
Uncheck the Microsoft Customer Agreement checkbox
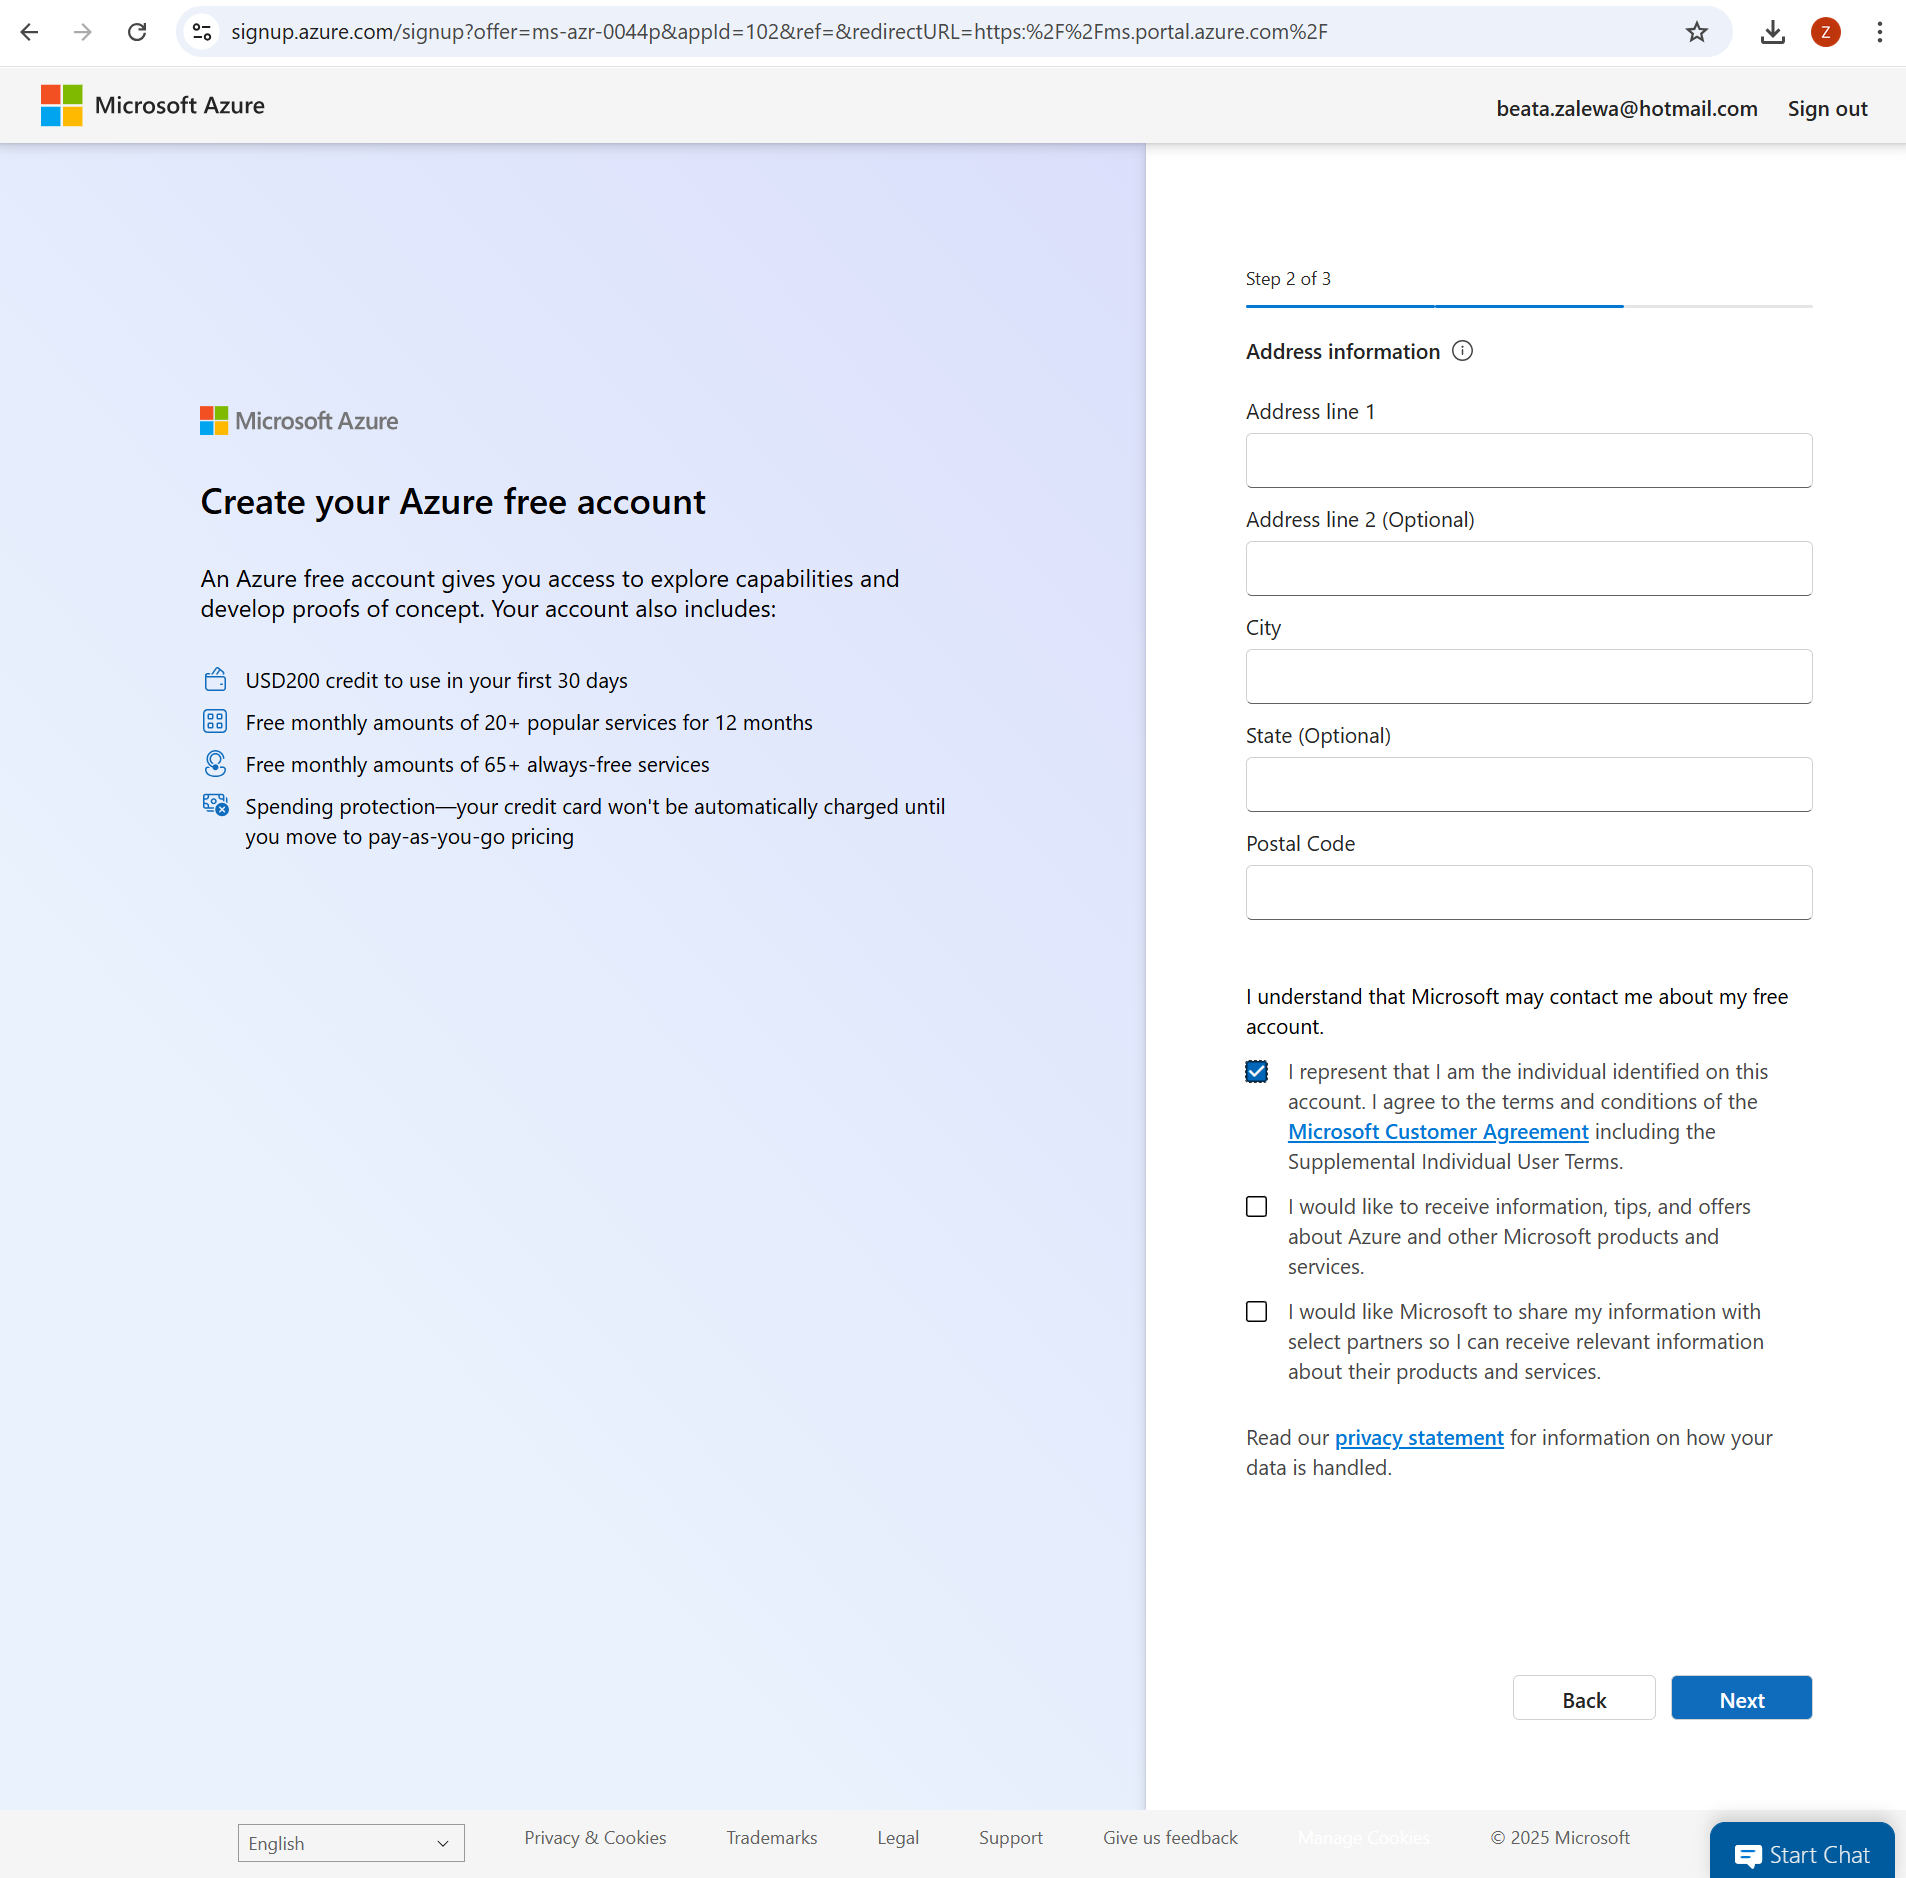[x=1257, y=1071]
